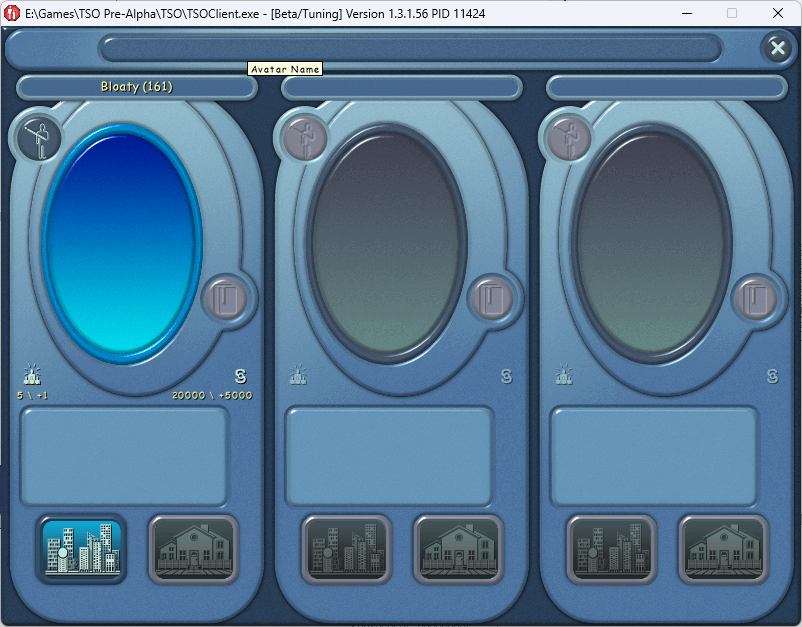Open the description book icon on the middle card

point(492,299)
